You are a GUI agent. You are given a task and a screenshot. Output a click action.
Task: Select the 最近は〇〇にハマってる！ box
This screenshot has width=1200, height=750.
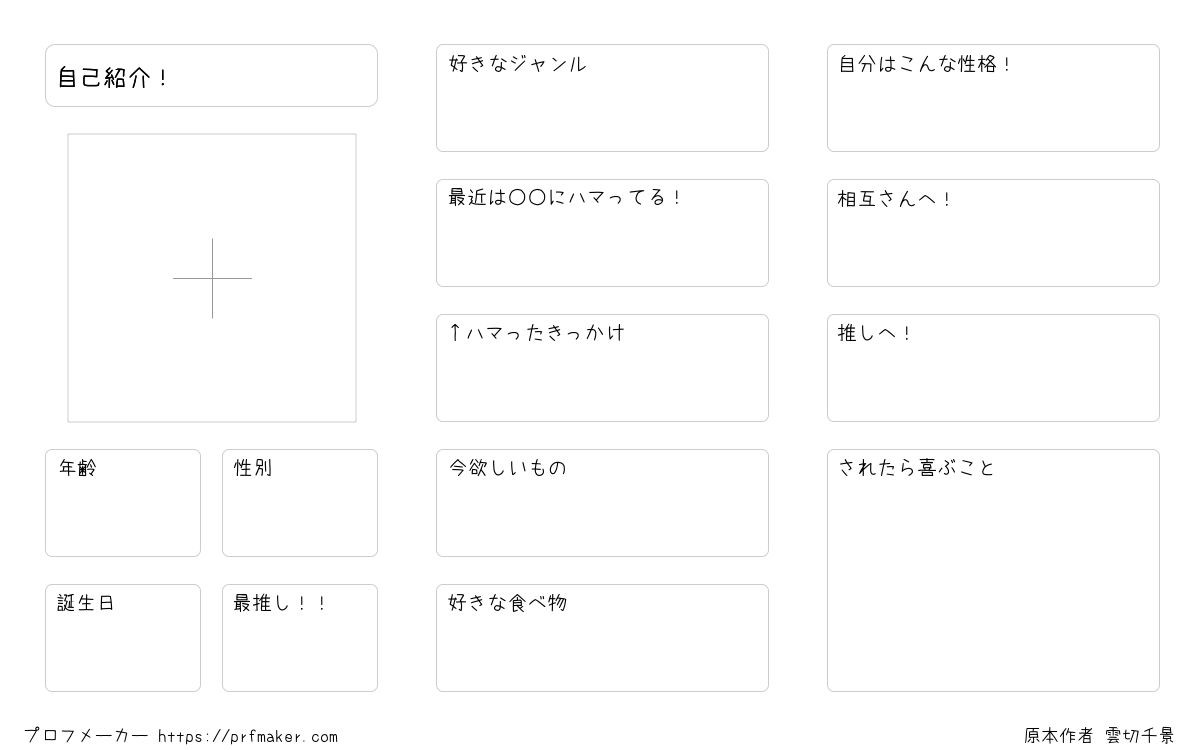pos(602,233)
